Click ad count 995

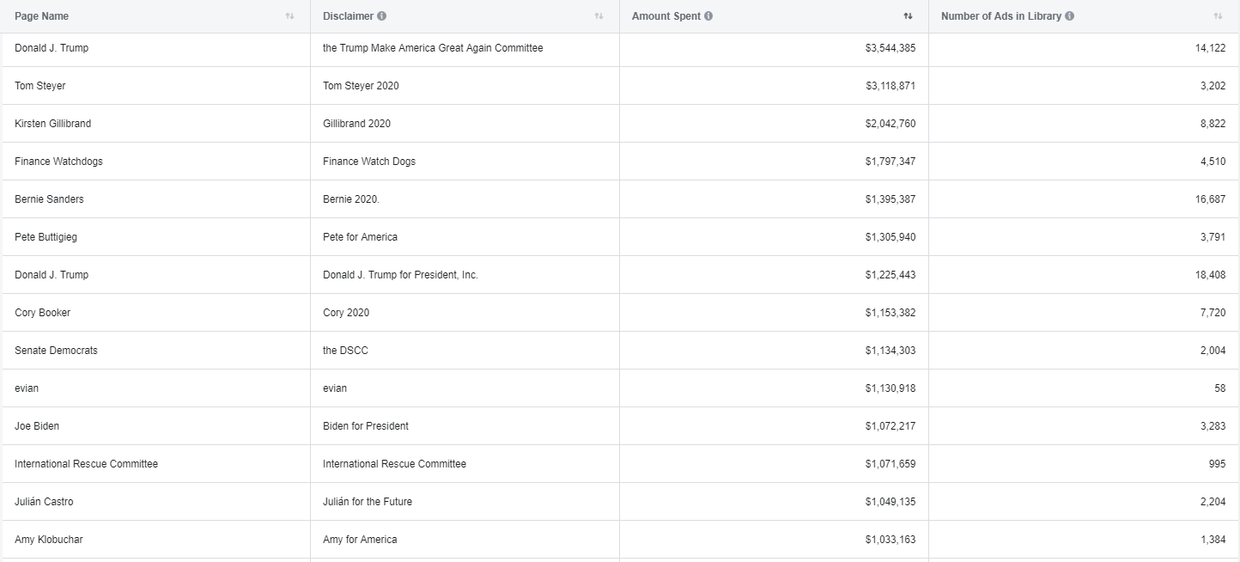[x=1217, y=464]
